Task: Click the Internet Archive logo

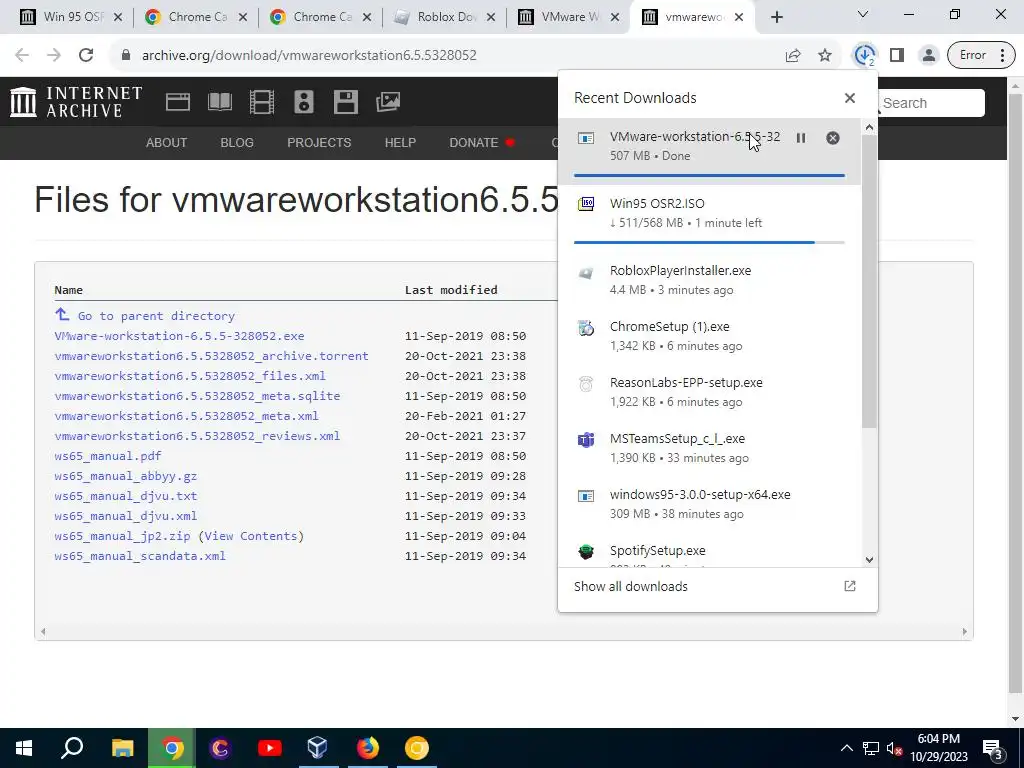Action: pyautogui.click(x=76, y=103)
